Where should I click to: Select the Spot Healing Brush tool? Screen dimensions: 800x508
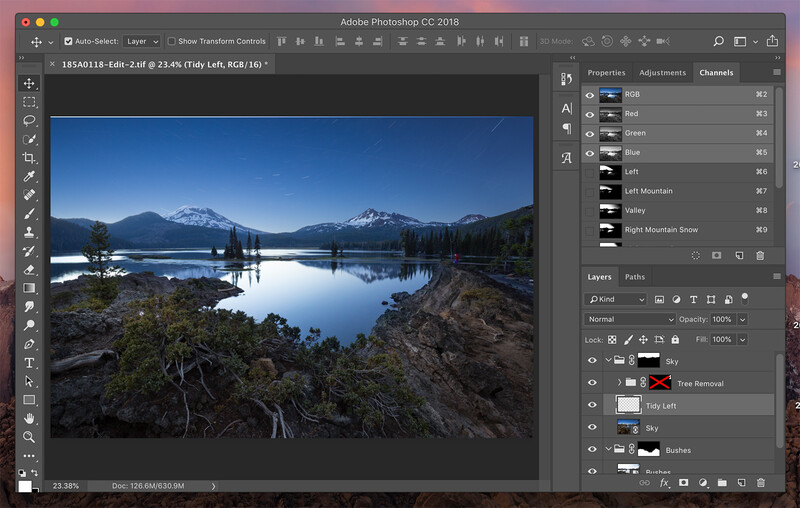coord(29,195)
